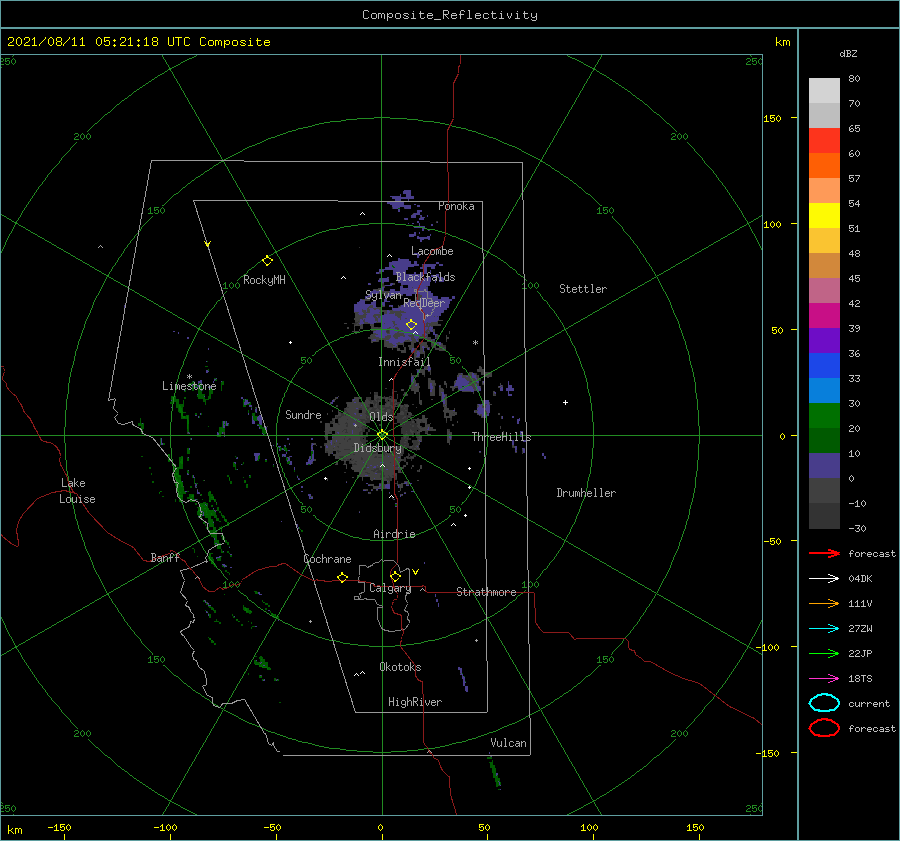This screenshot has height=841, width=900.
Task: Click the -30 value at scale bottom
Action: pyautogui.click(x=857, y=528)
